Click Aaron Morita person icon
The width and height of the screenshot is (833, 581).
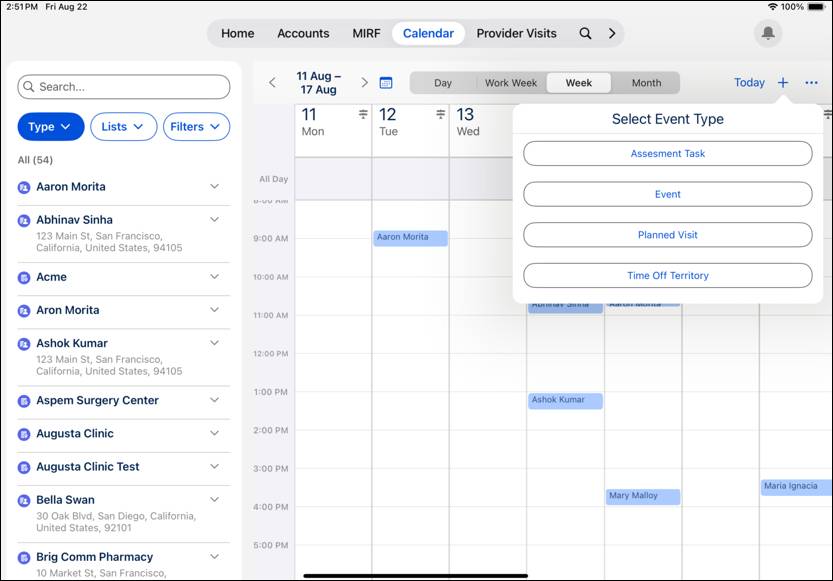[24, 187]
